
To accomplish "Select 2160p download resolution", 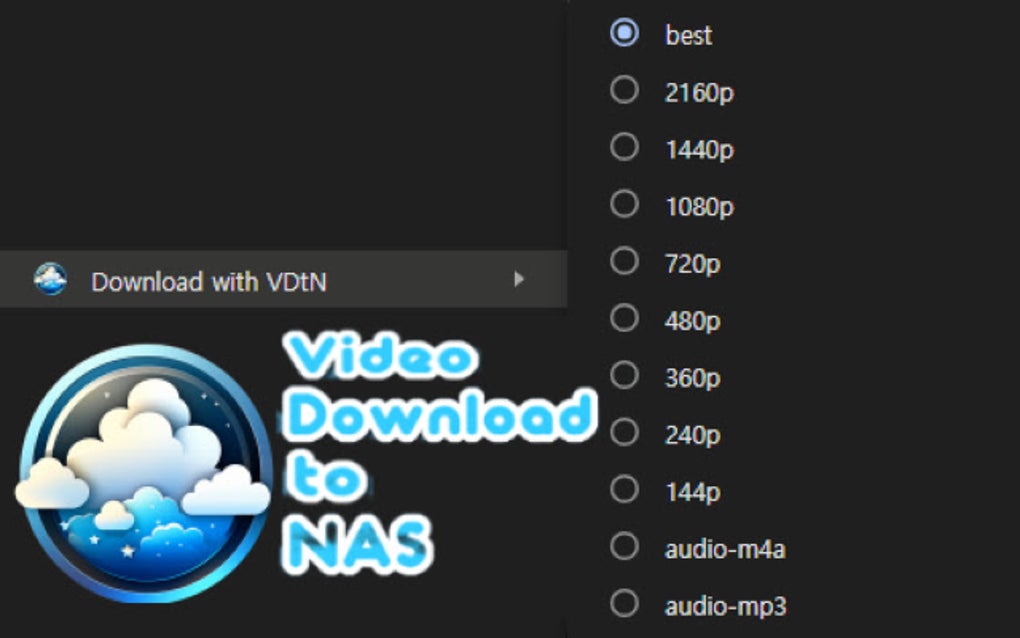I will click(x=624, y=91).
